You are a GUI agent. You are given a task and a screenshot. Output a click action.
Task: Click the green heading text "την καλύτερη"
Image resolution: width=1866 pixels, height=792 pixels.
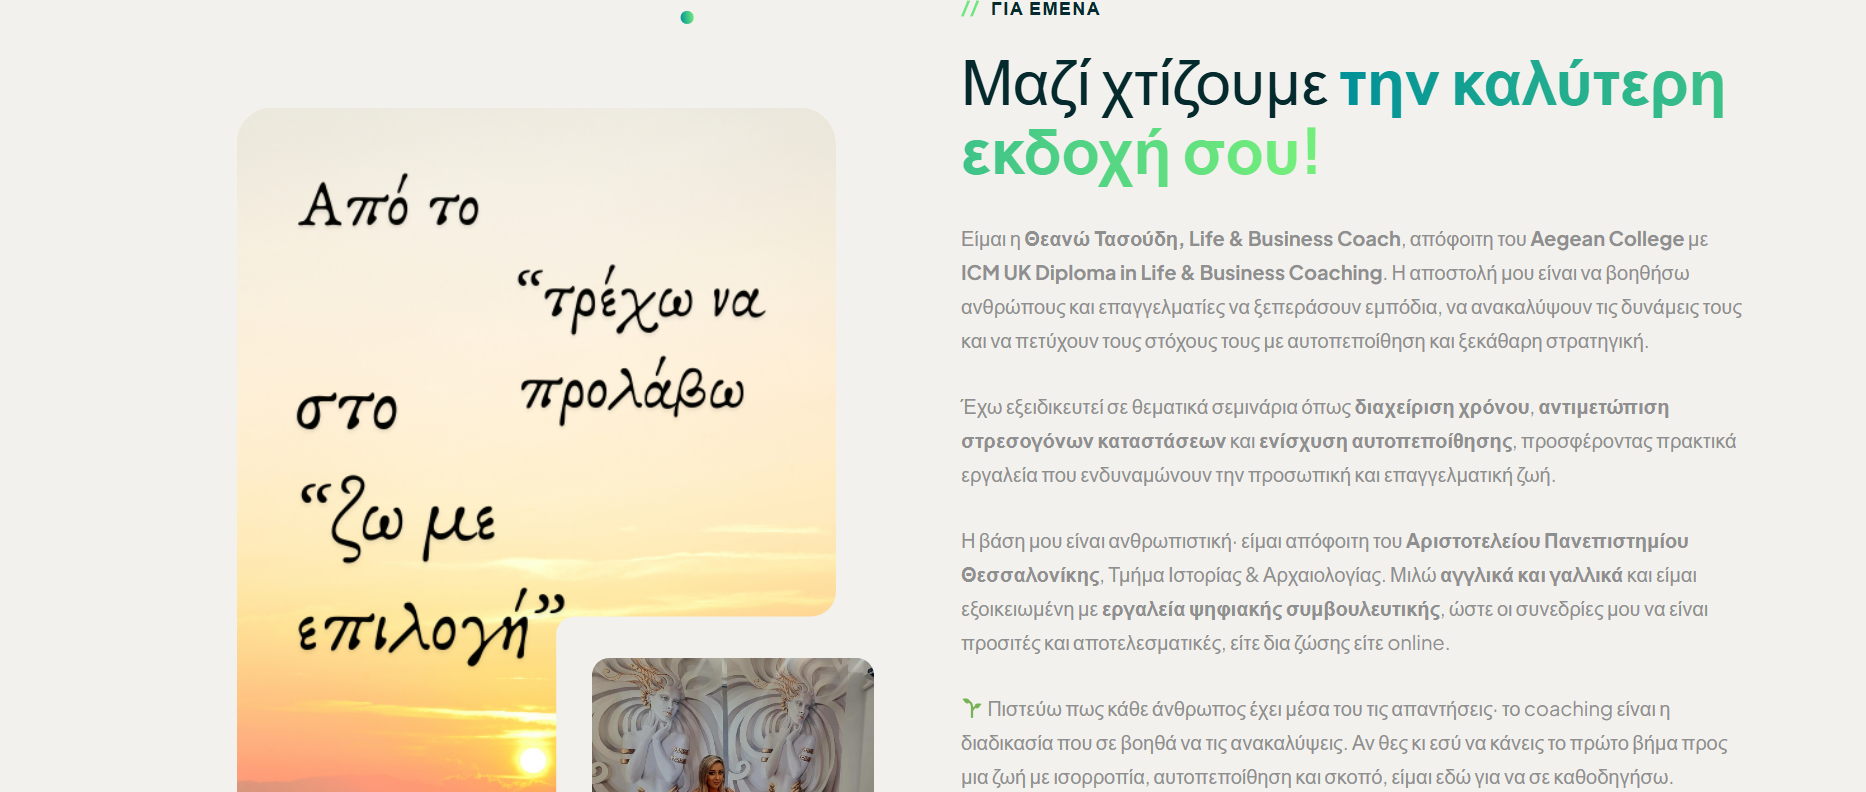point(1532,85)
